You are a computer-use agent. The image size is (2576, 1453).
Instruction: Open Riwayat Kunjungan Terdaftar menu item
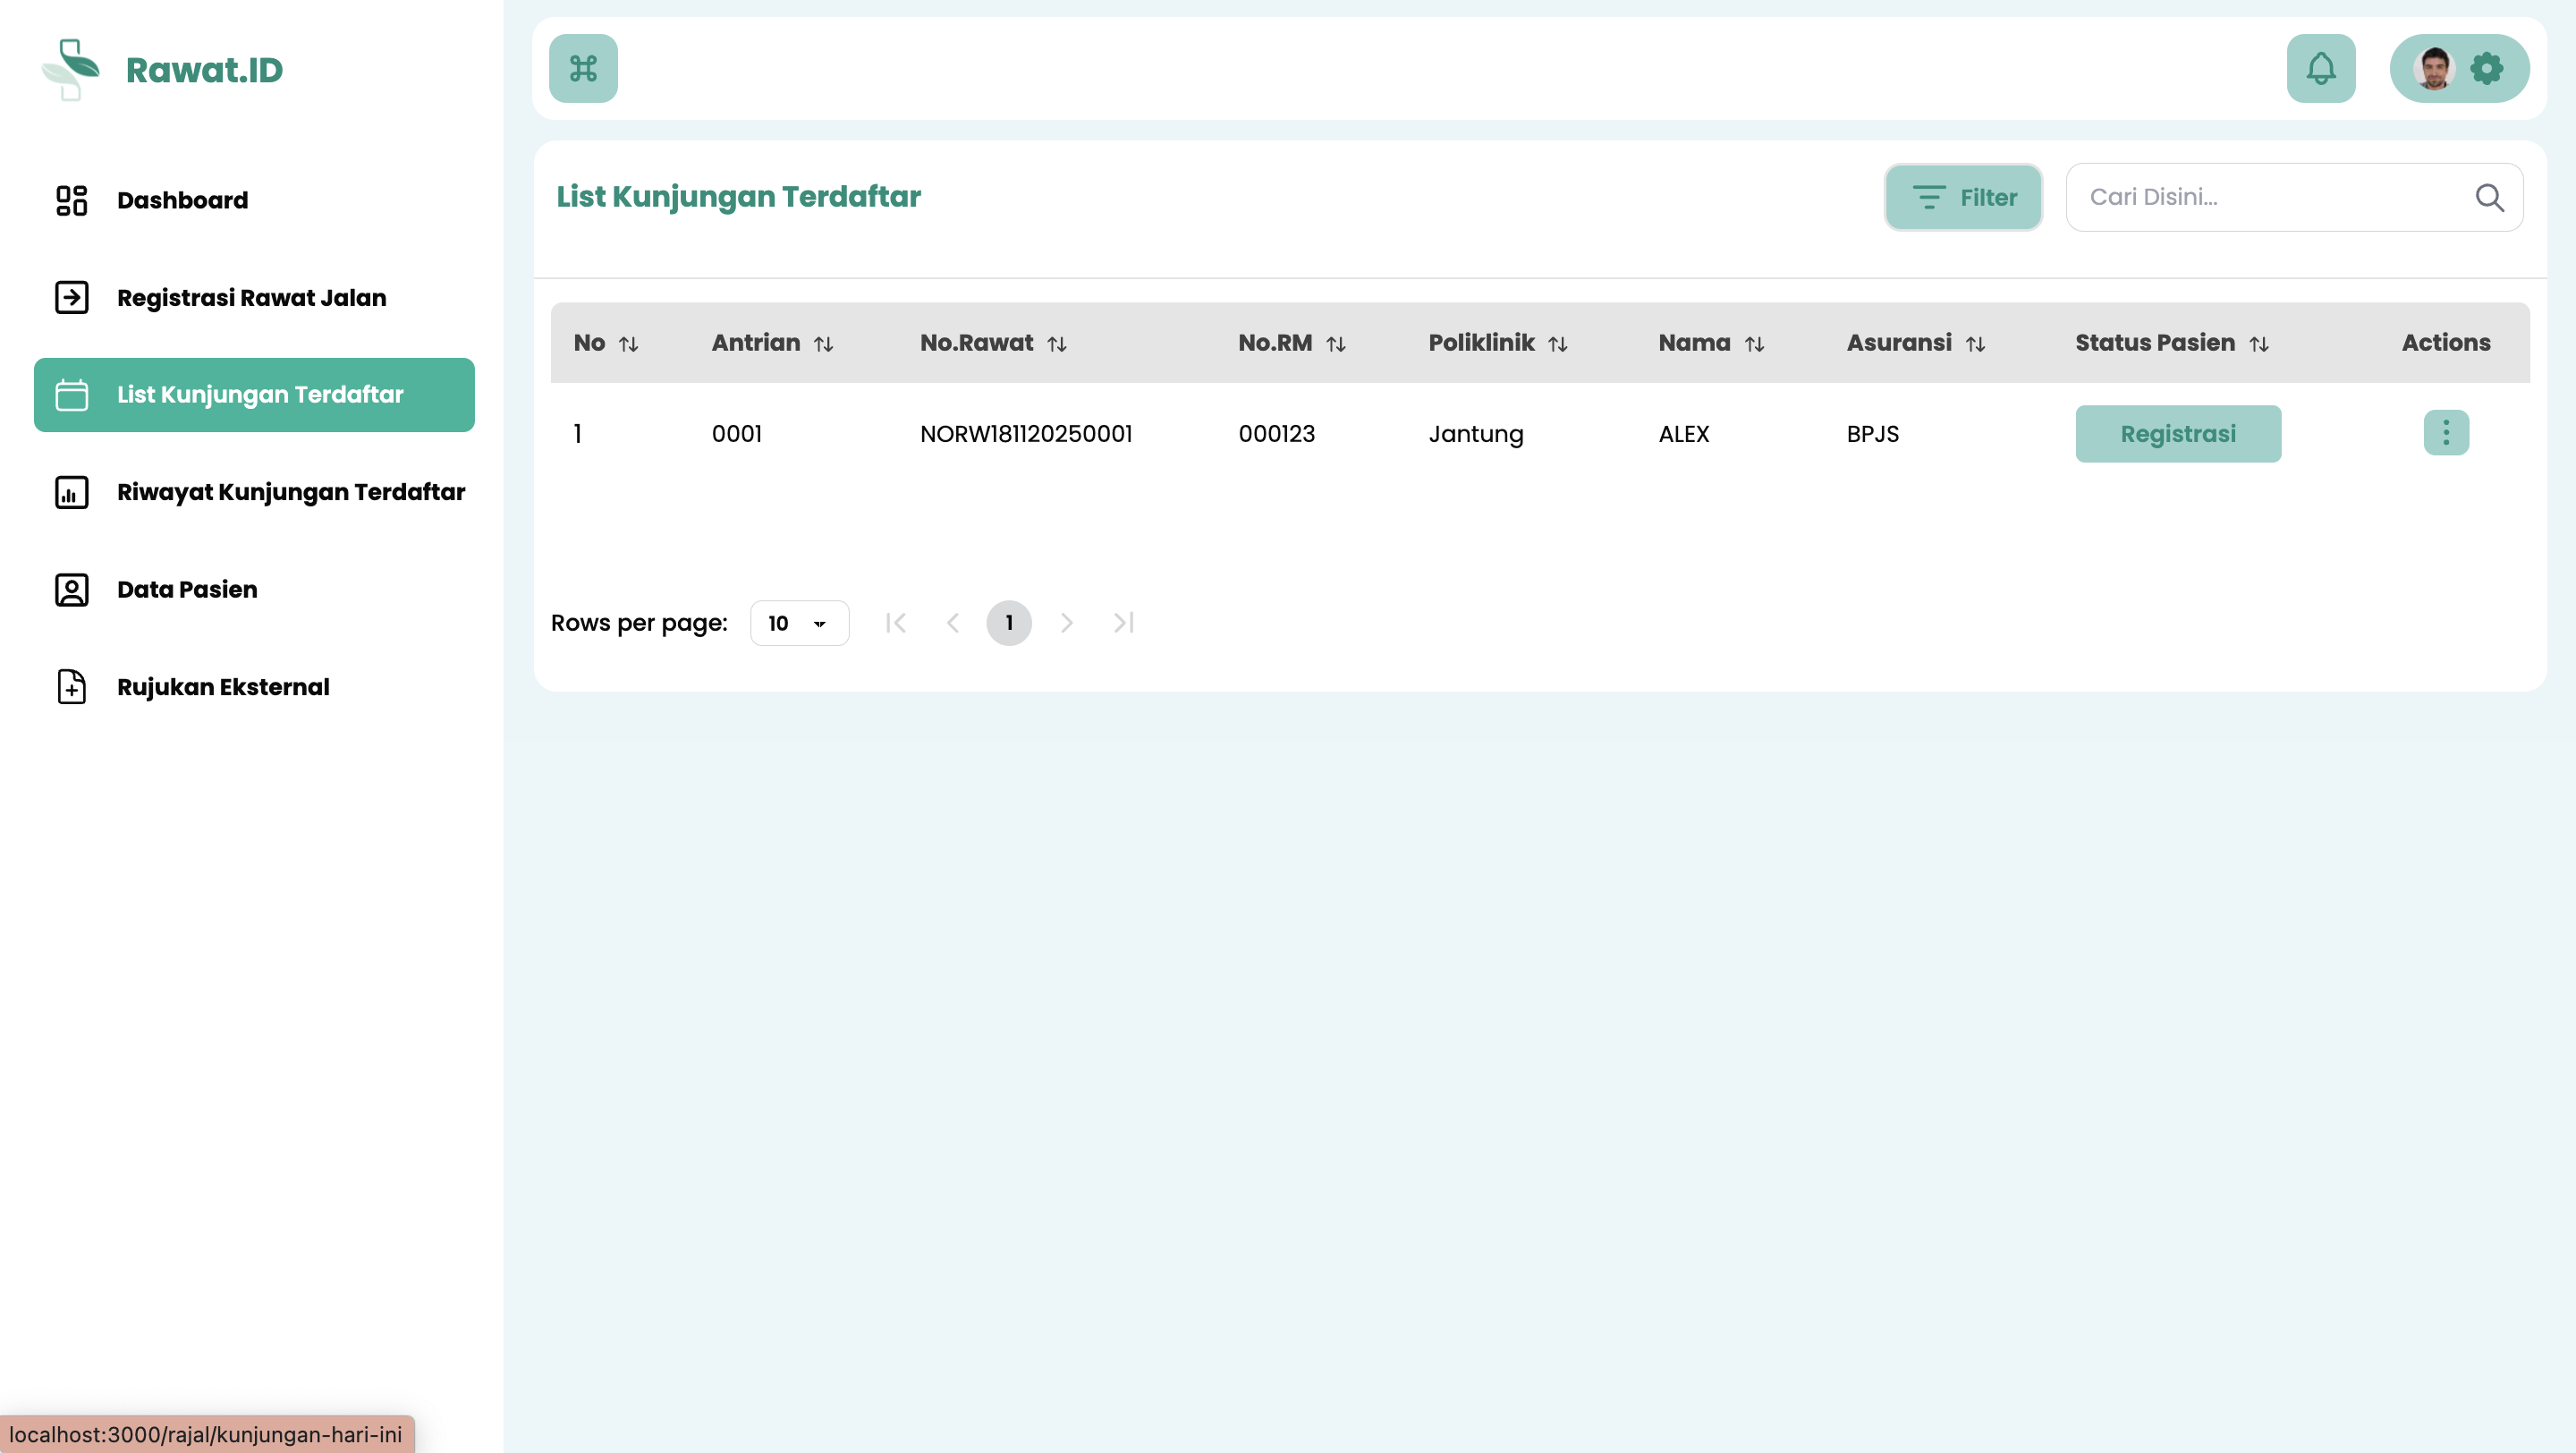[x=290, y=492]
